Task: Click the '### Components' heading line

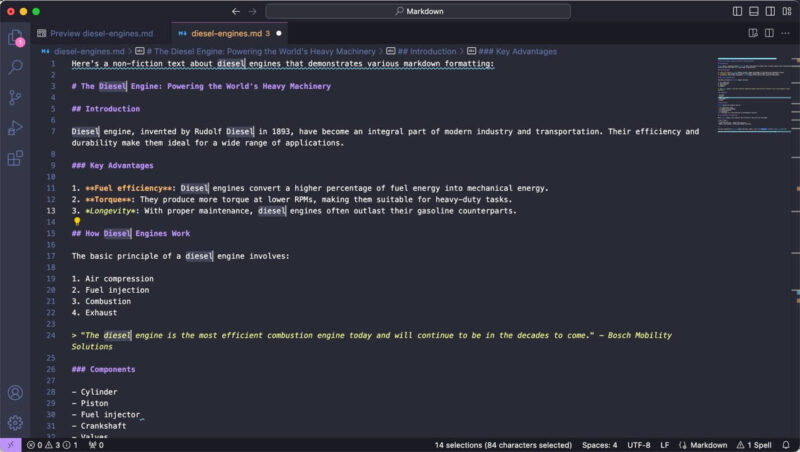Action: point(103,369)
